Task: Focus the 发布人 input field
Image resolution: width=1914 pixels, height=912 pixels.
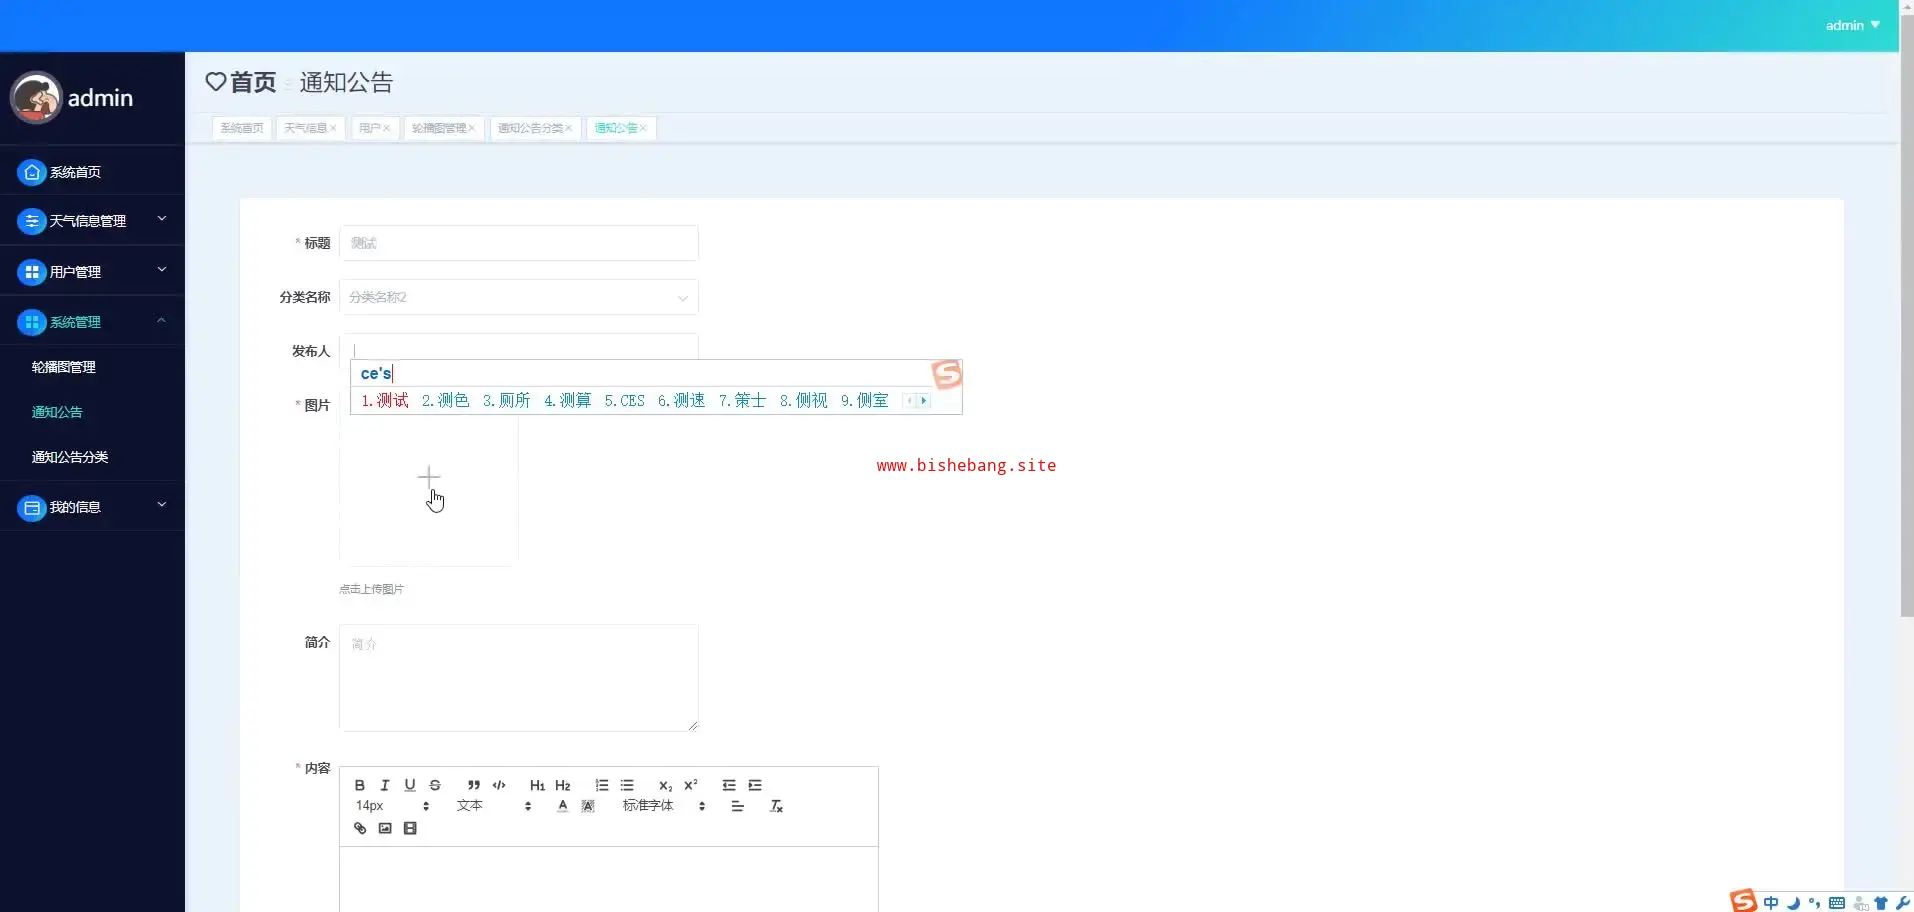Action: (519, 346)
